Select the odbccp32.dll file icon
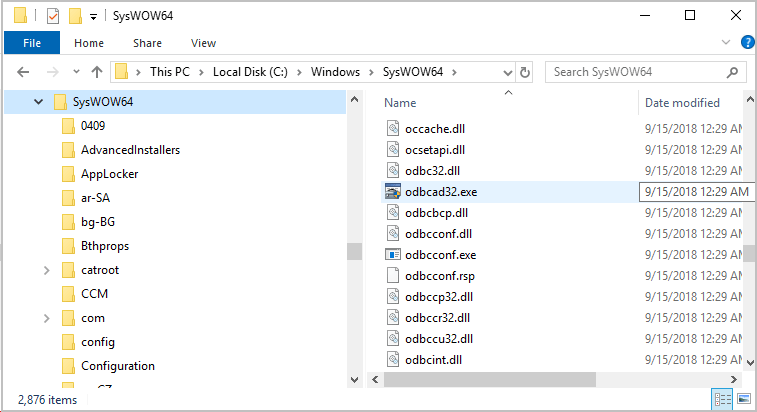 point(393,297)
